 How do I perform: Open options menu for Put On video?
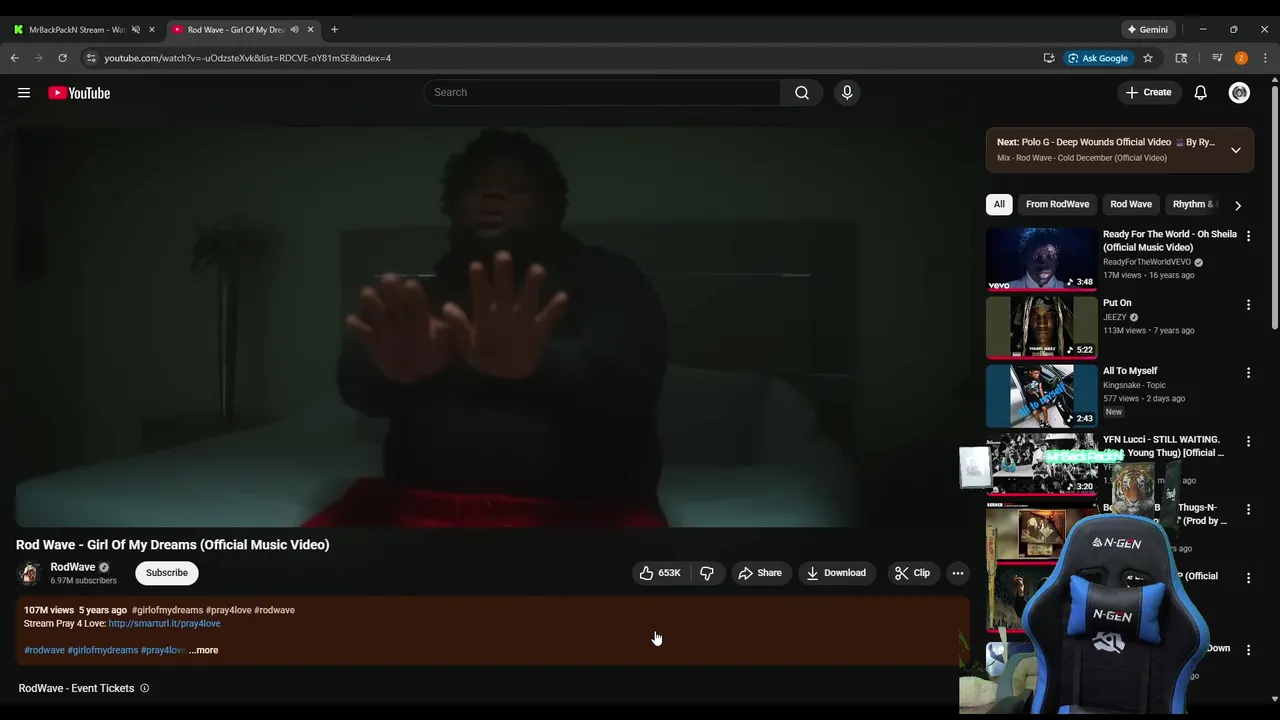pyautogui.click(x=1248, y=304)
